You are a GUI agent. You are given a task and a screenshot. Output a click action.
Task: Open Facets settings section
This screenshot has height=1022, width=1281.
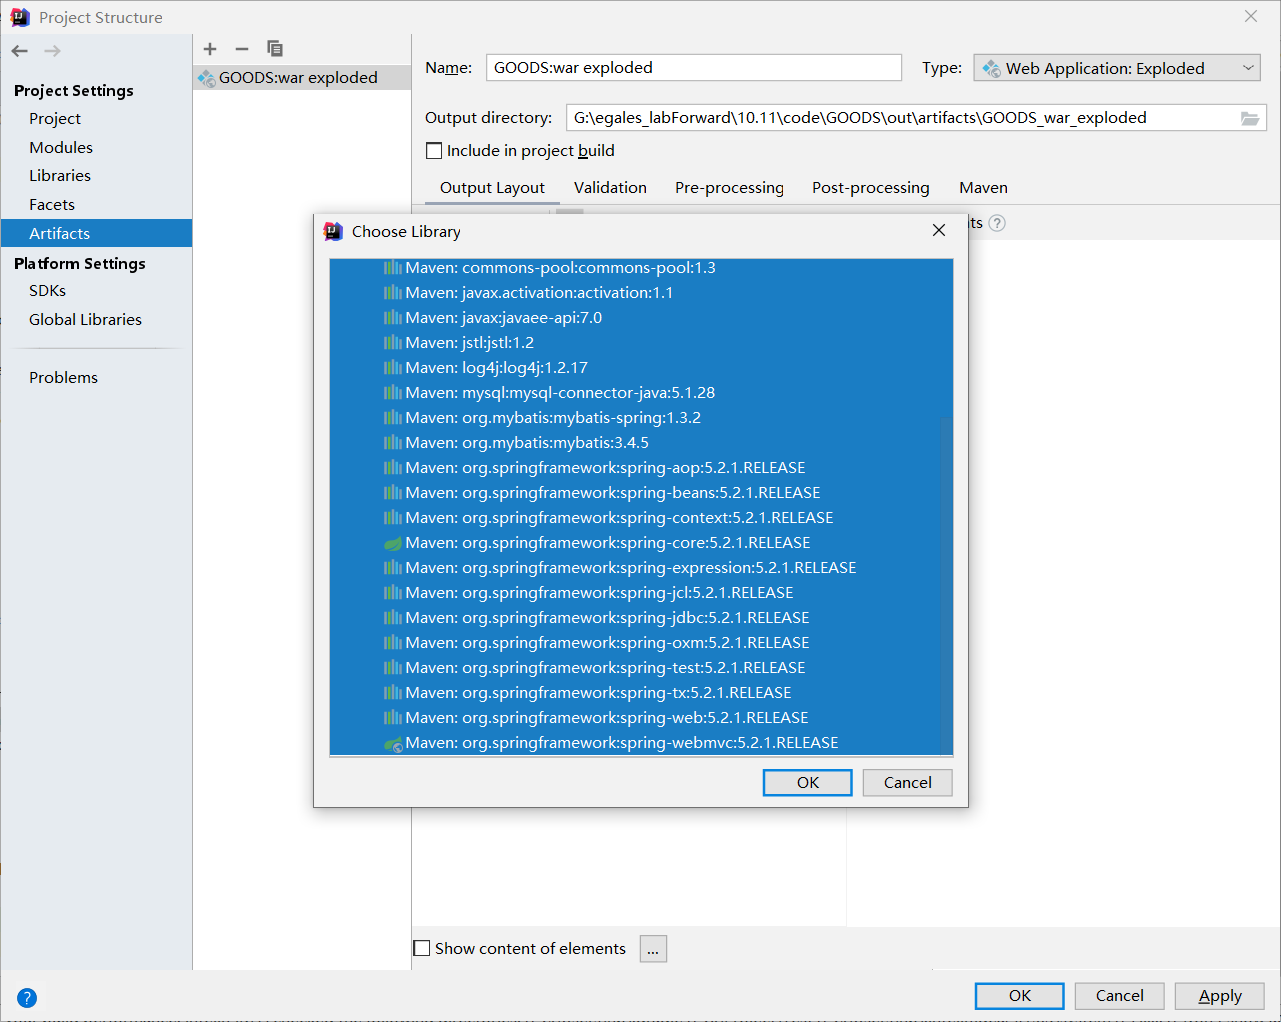tap(52, 205)
